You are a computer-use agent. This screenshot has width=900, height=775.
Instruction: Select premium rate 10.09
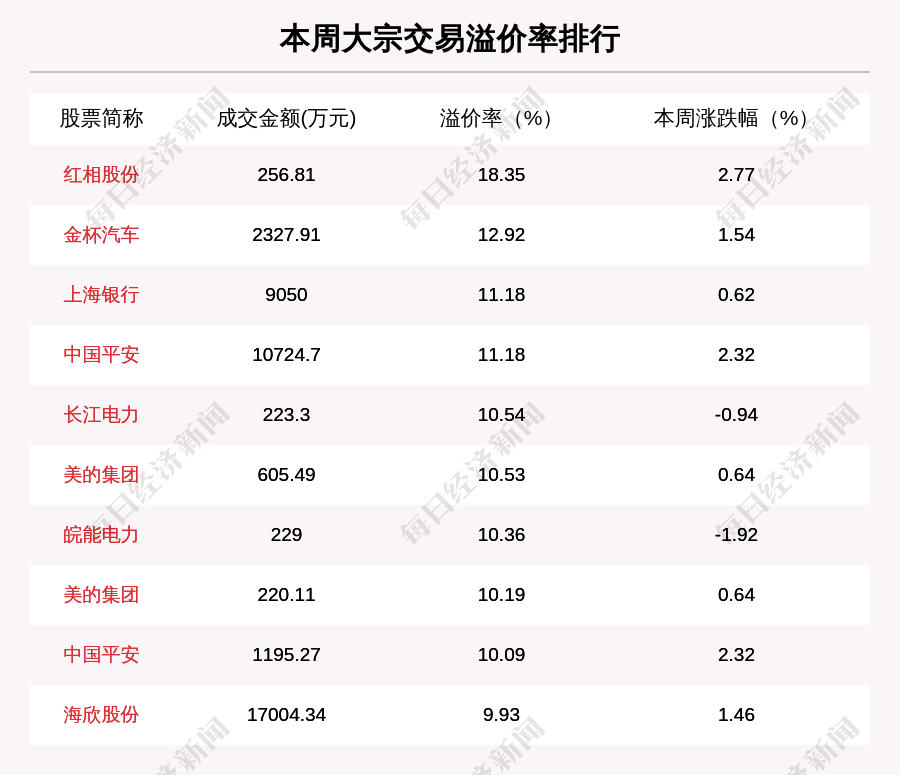coord(502,654)
